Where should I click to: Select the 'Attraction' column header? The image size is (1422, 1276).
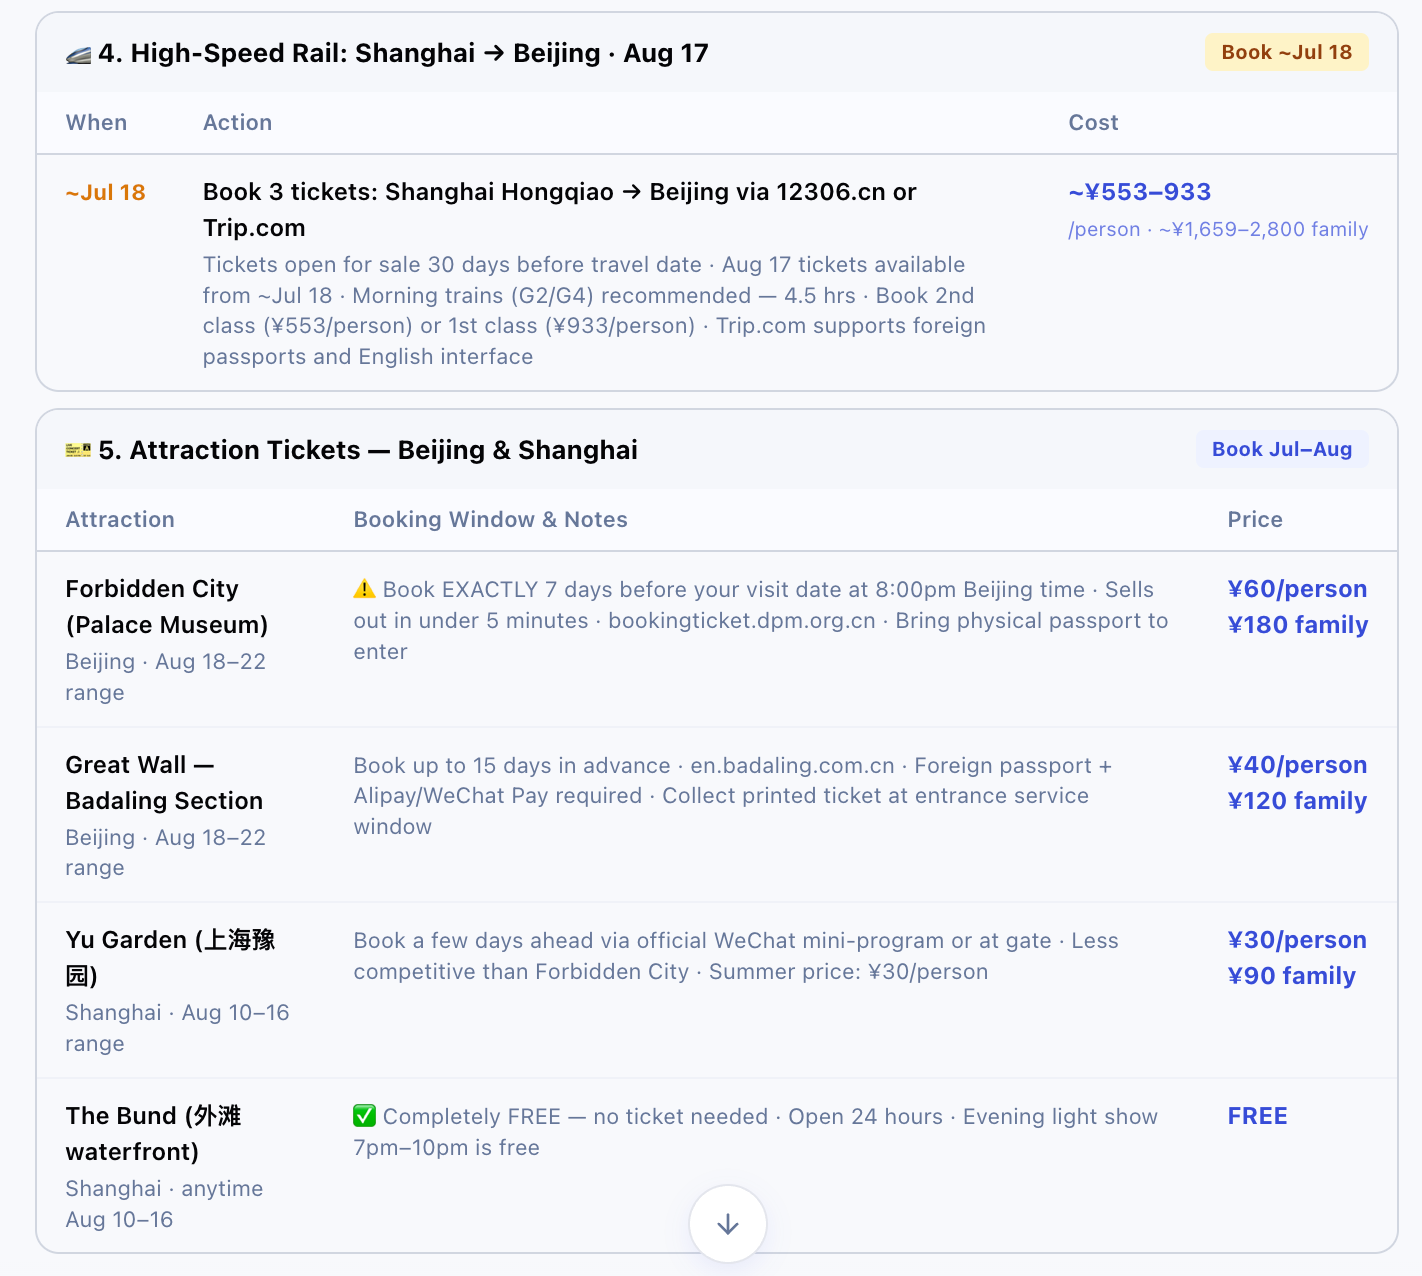[x=120, y=519]
